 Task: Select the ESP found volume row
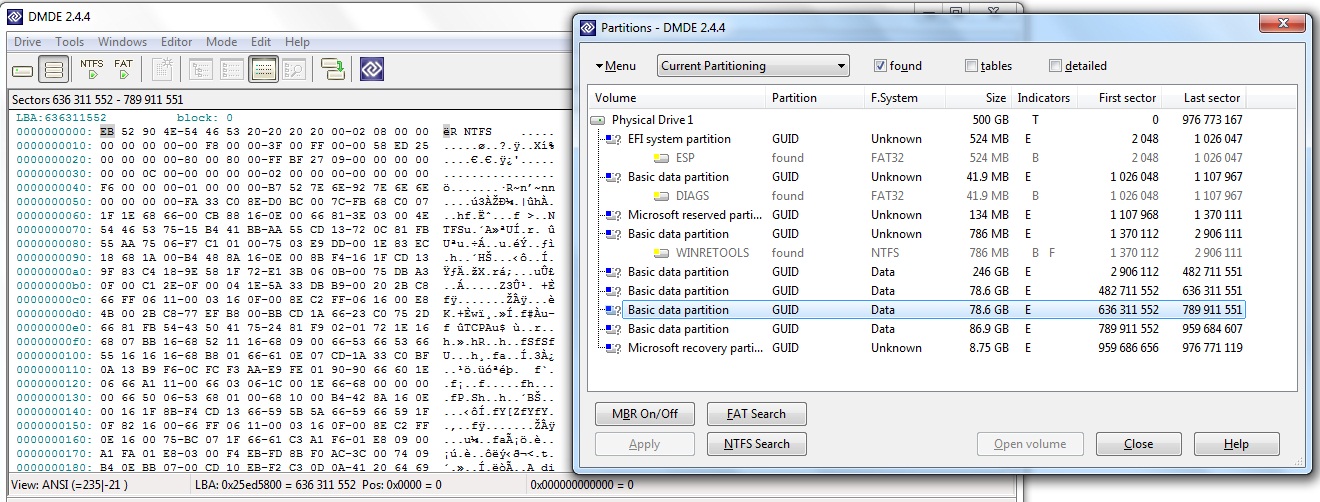tap(917, 158)
